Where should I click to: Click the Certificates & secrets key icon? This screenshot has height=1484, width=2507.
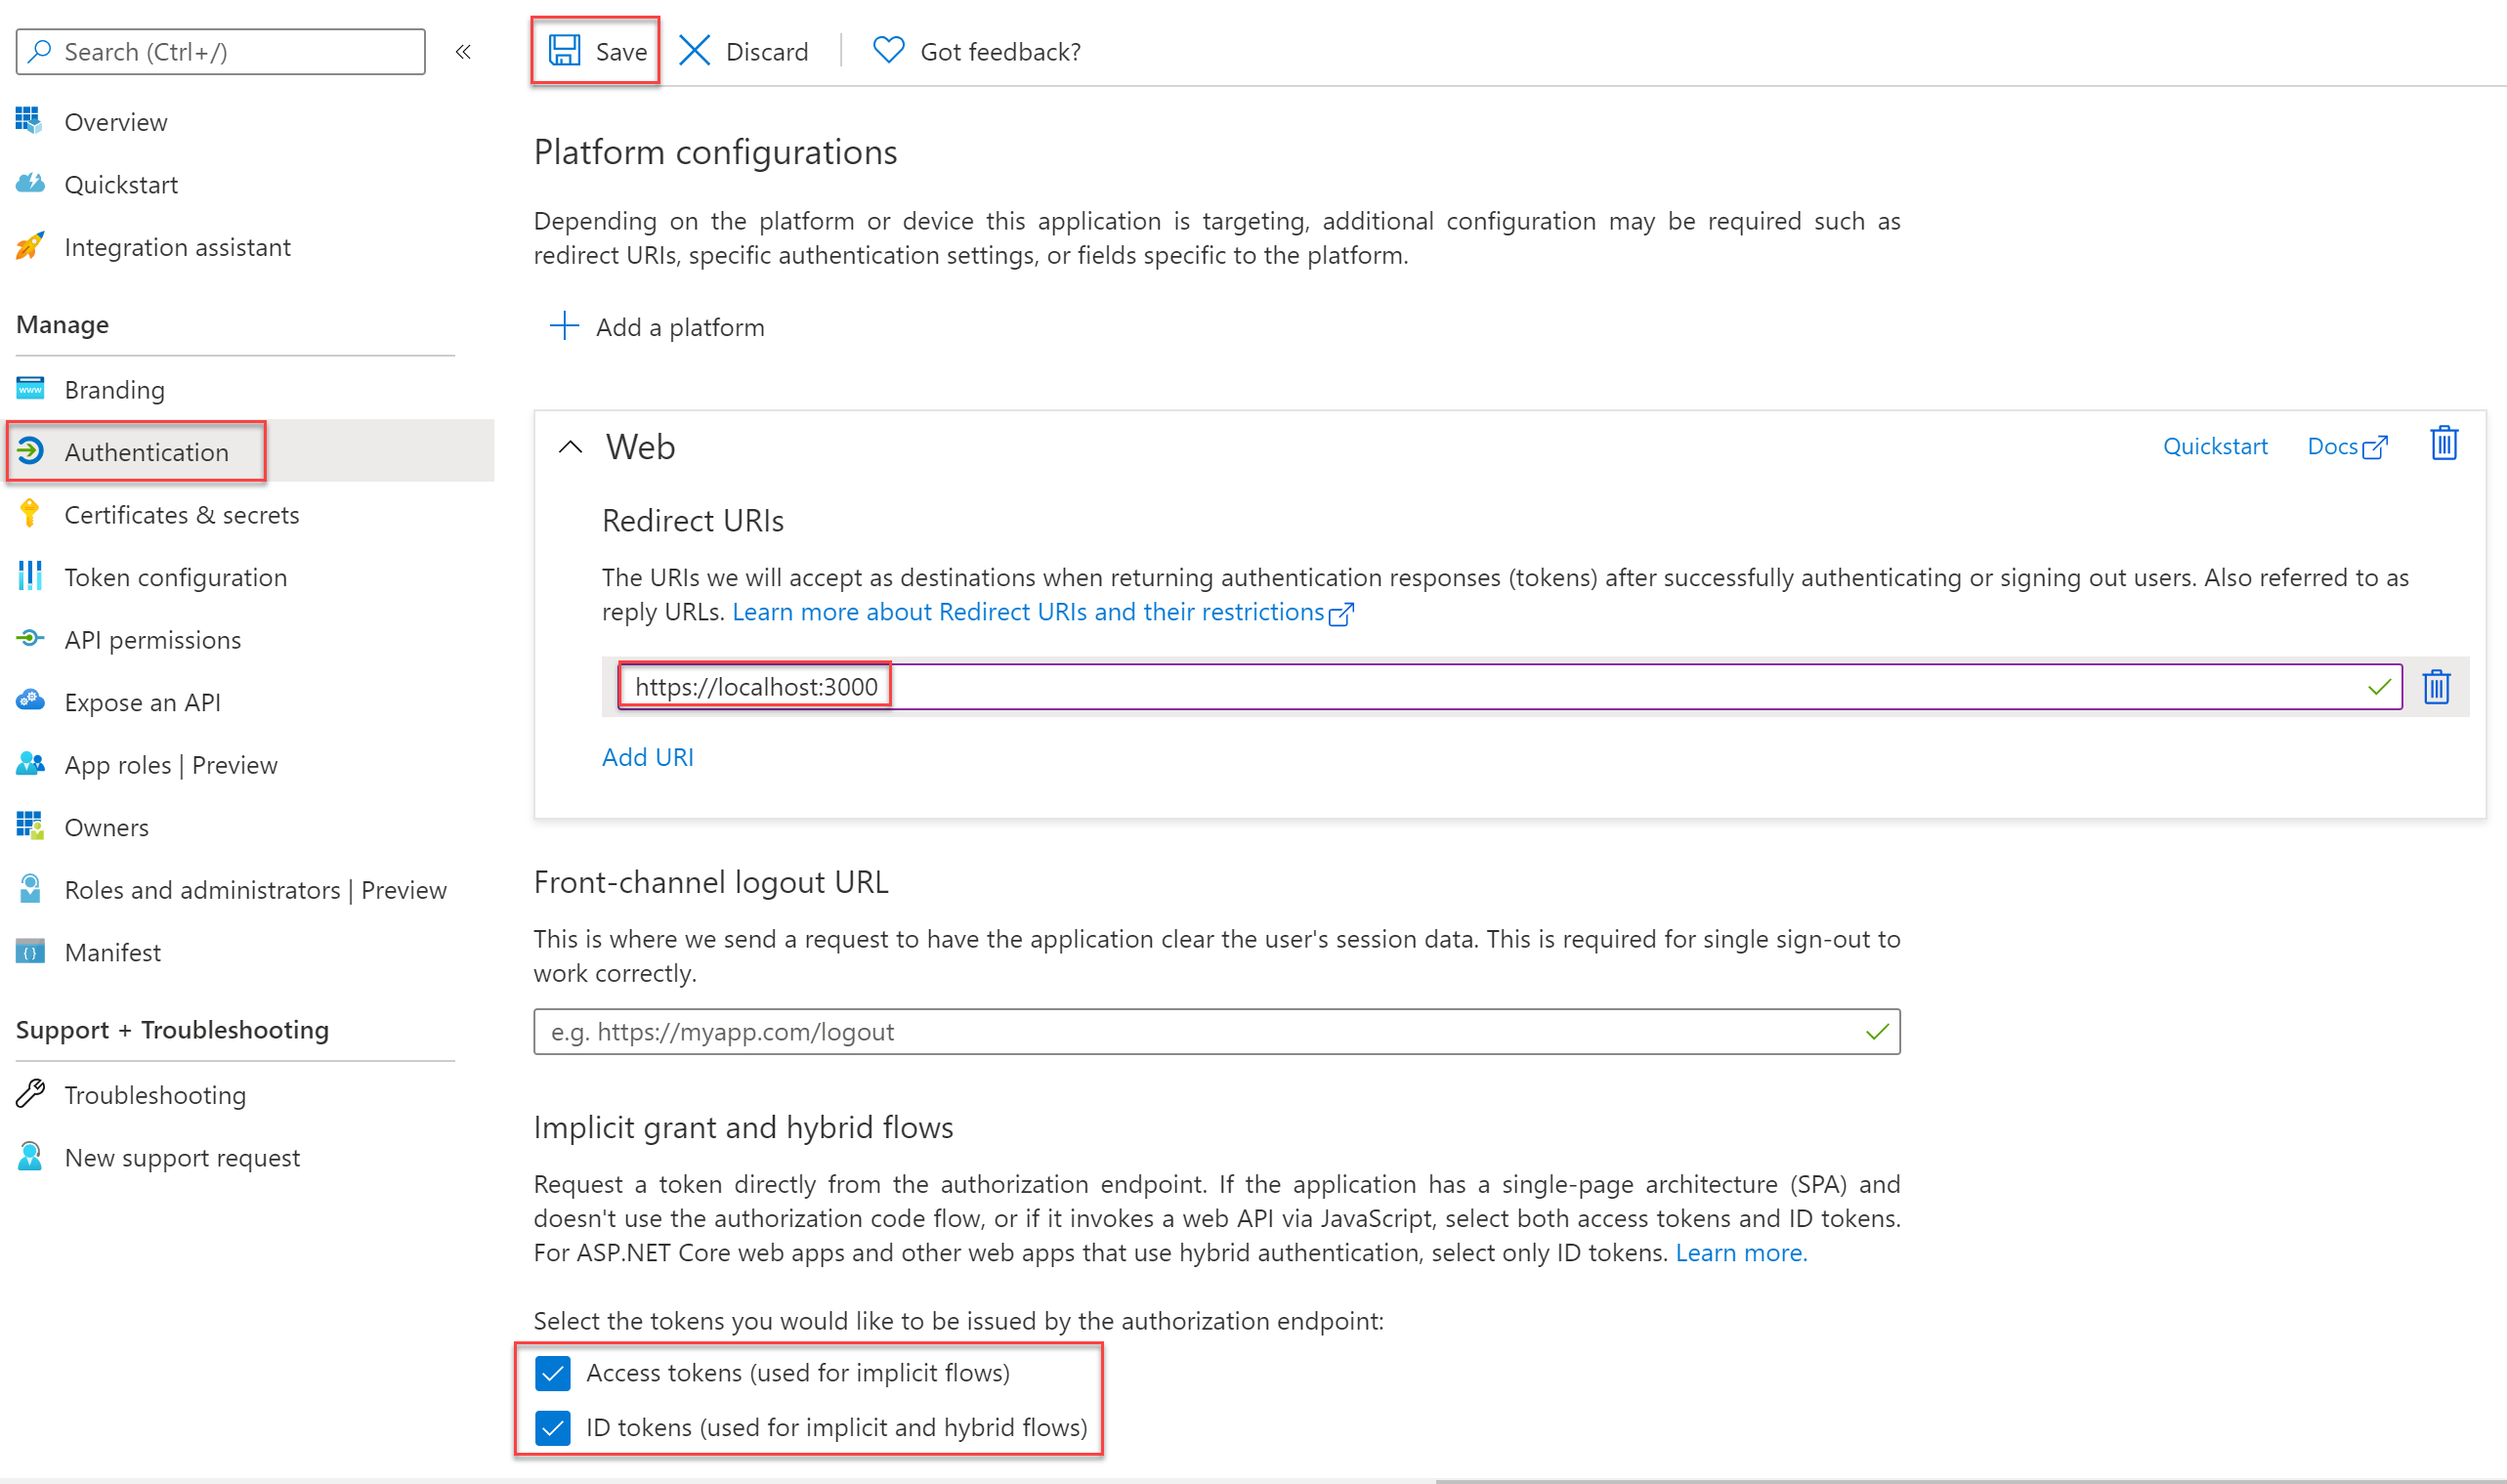point(30,512)
